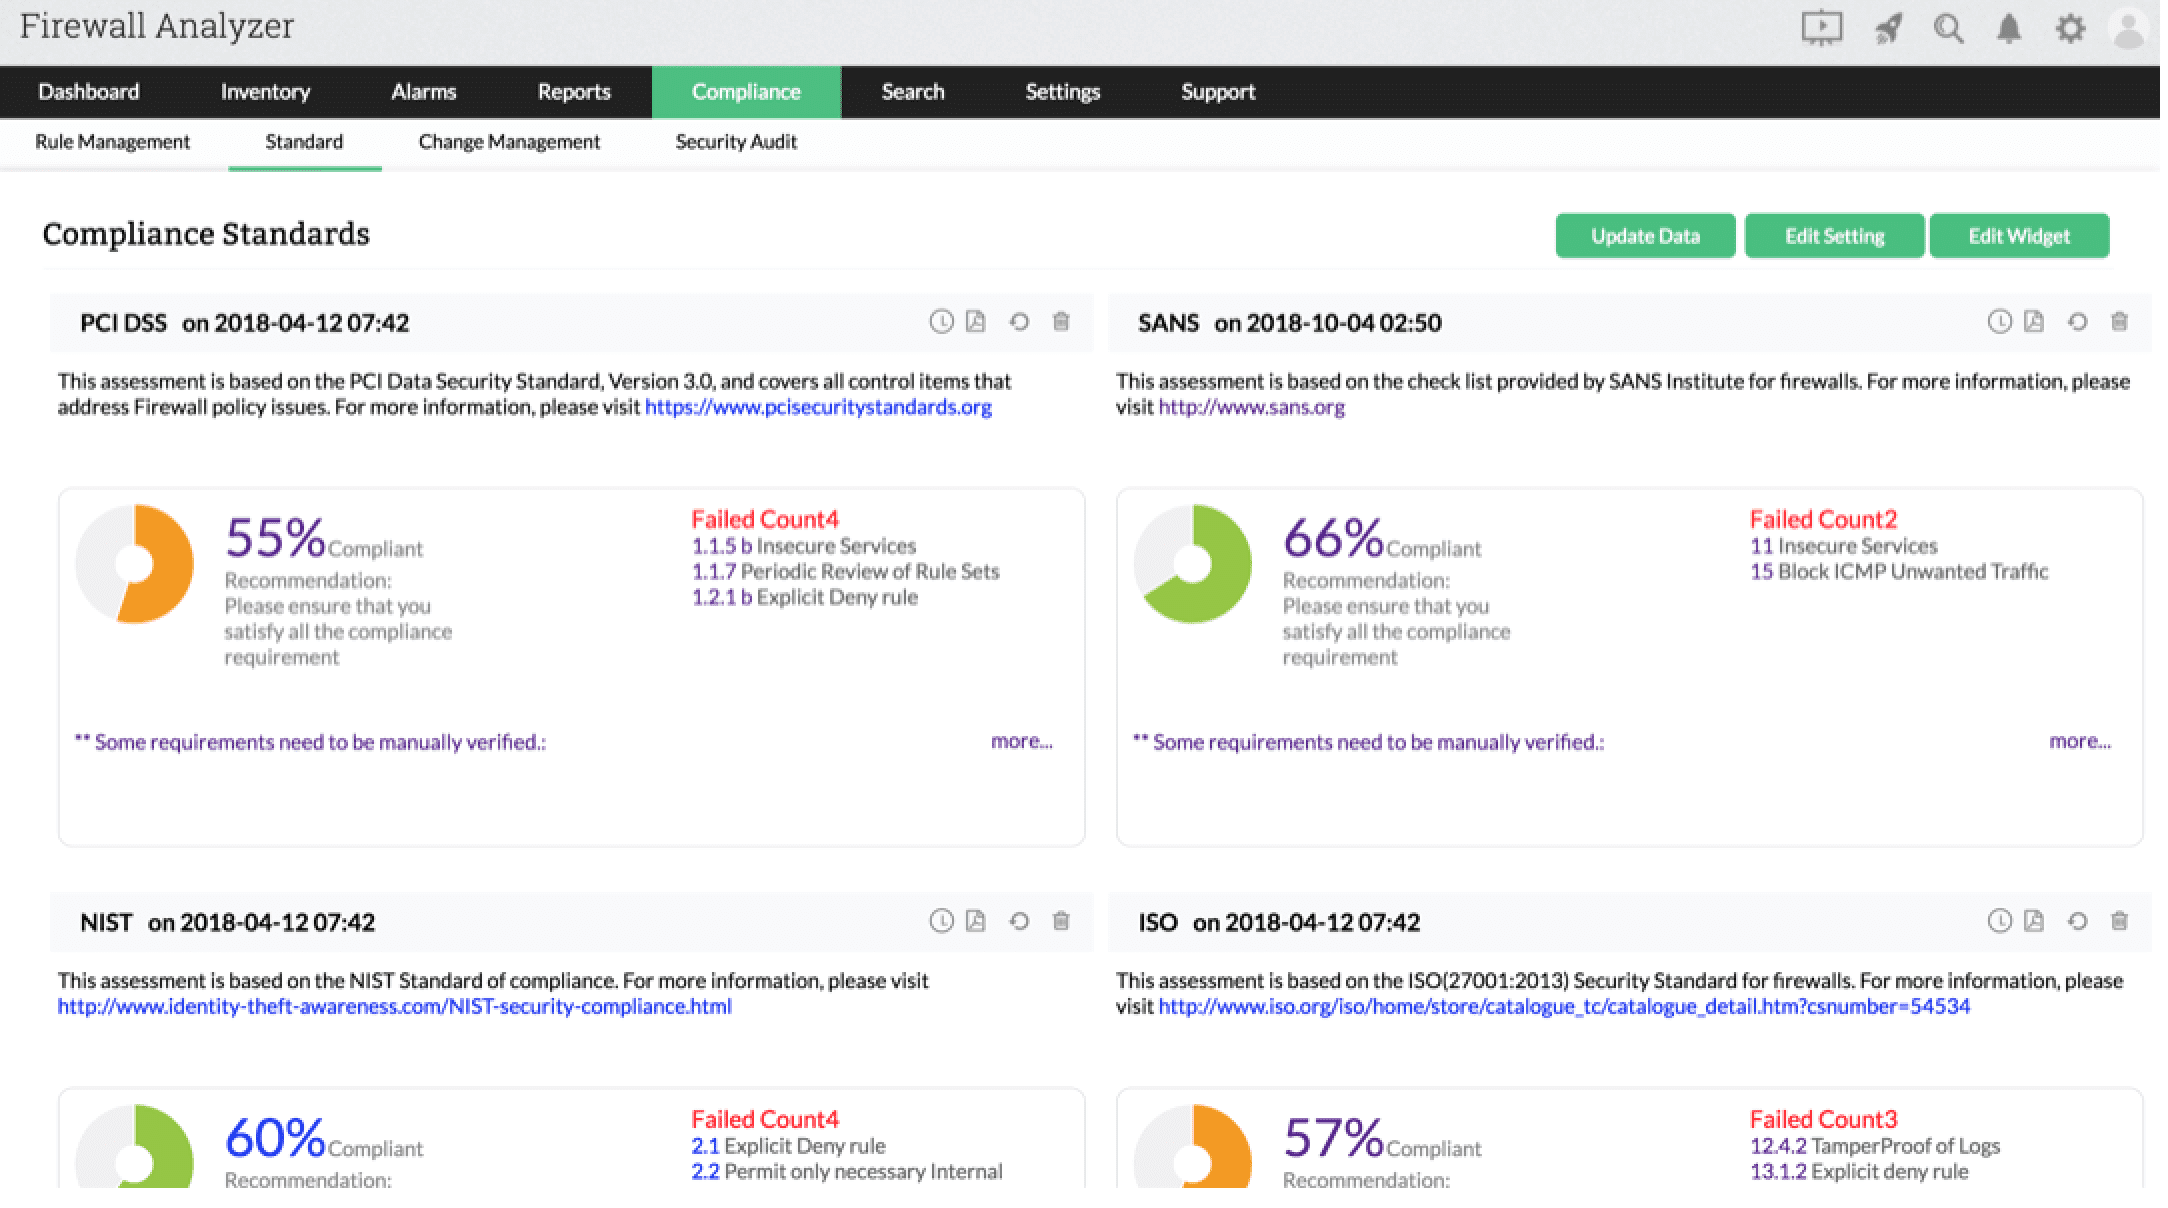Image resolution: width=2168 pixels, height=1208 pixels.
Task: Open the notifications bell icon
Action: pyautogui.click(x=2009, y=28)
